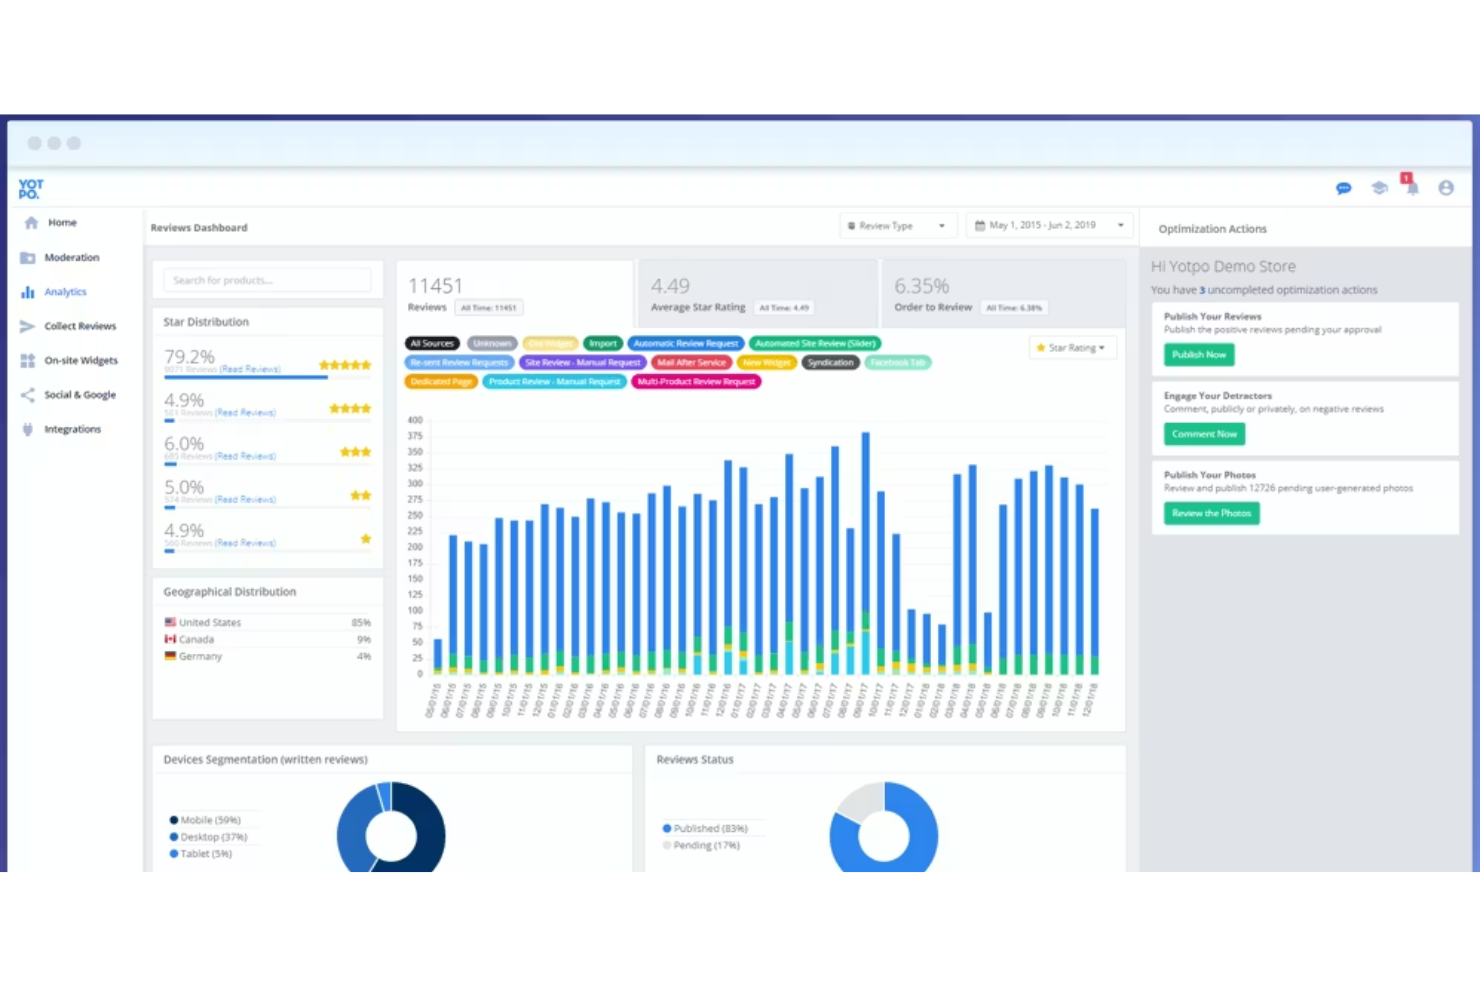Screen dimensions: 1480x987
Task: Expand the Star Rating dropdown on chart
Action: [x=1072, y=347]
